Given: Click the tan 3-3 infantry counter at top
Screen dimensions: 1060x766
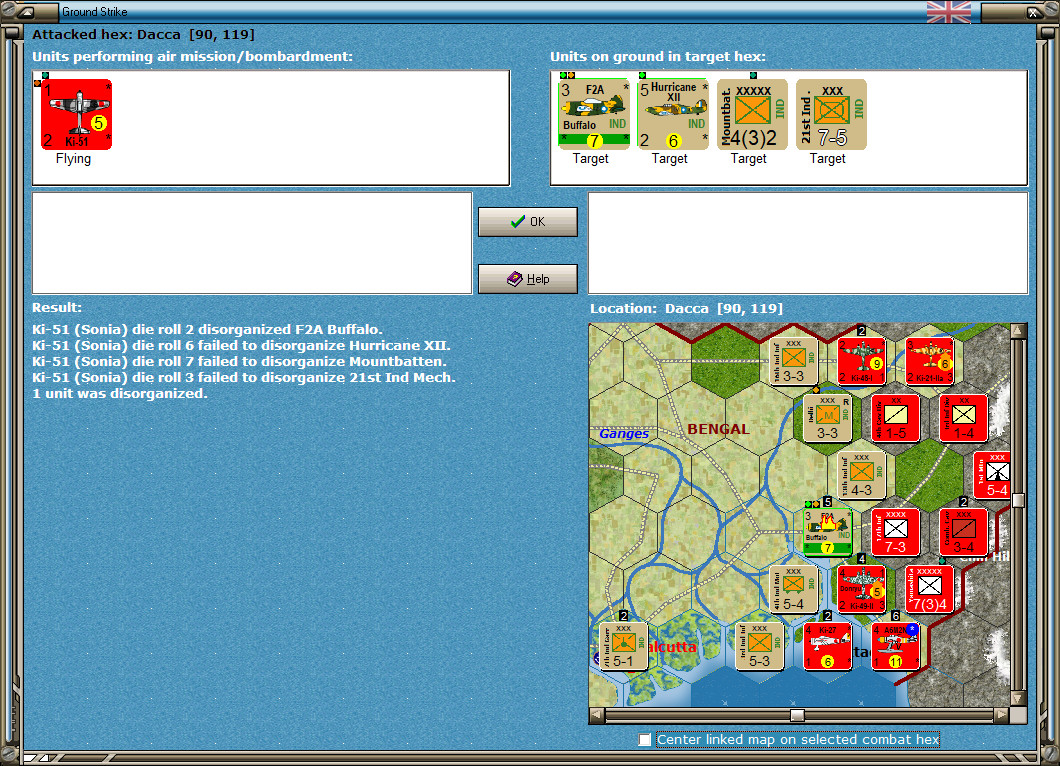Looking at the screenshot, I should point(793,360).
